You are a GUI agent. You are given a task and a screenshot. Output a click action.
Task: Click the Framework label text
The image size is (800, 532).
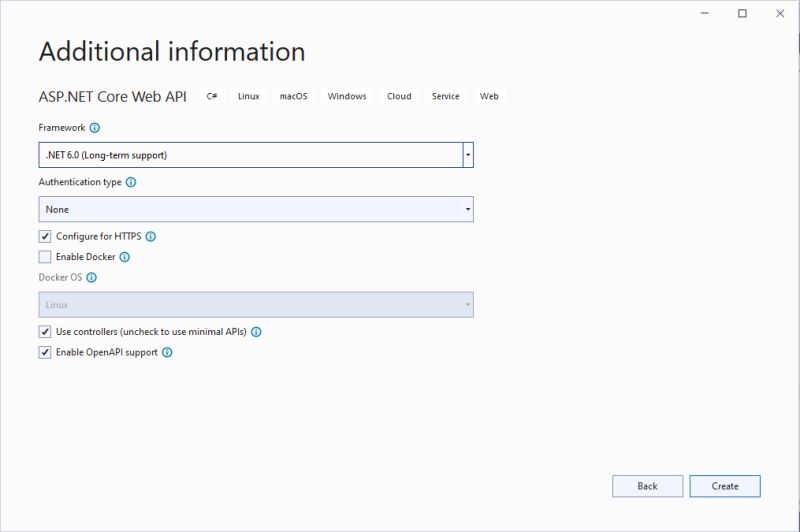(x=62, y=128)
